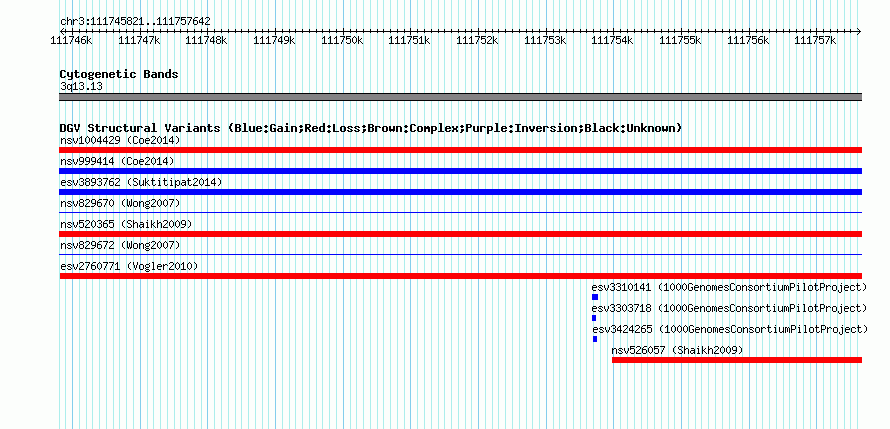Viewport: 890px width, 429px height.
Task: Open variant label nsv829672 (Wong2007)
Action: (120, 245)
